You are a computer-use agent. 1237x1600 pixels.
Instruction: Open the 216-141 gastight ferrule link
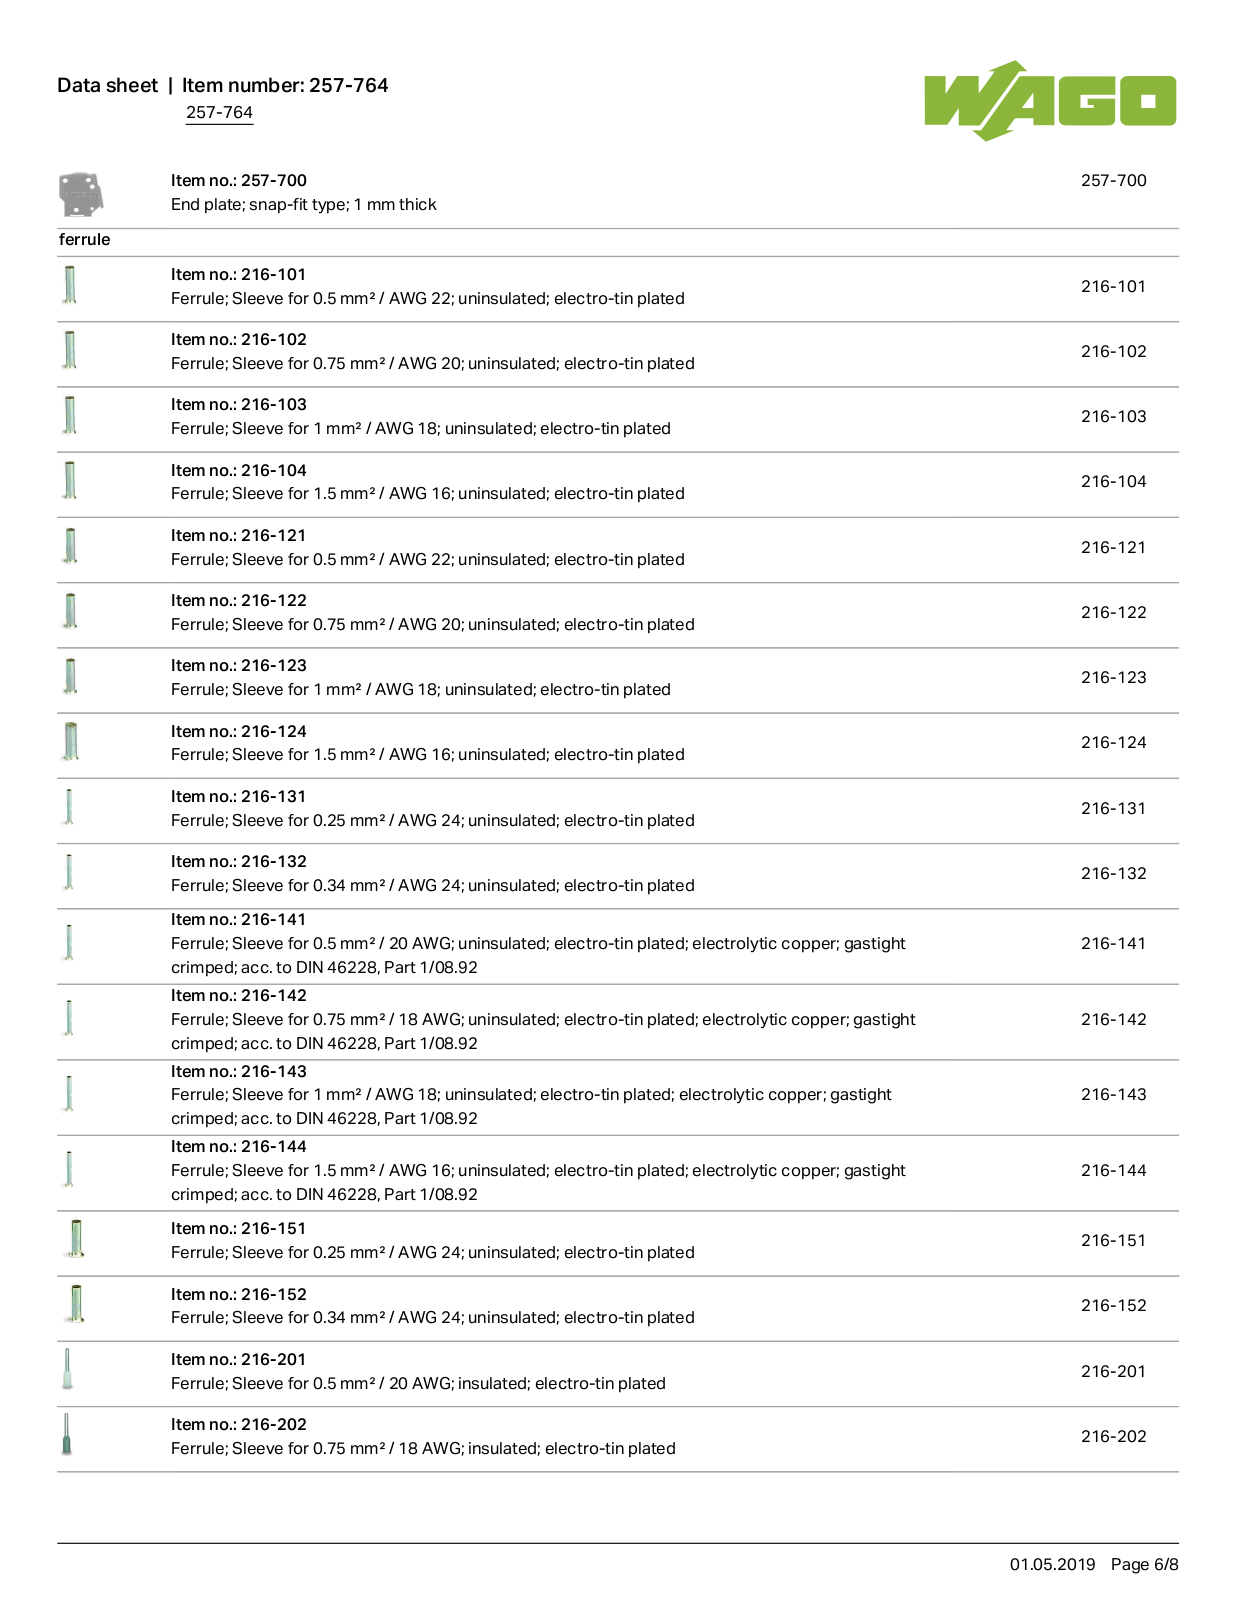click(1113, 943)
